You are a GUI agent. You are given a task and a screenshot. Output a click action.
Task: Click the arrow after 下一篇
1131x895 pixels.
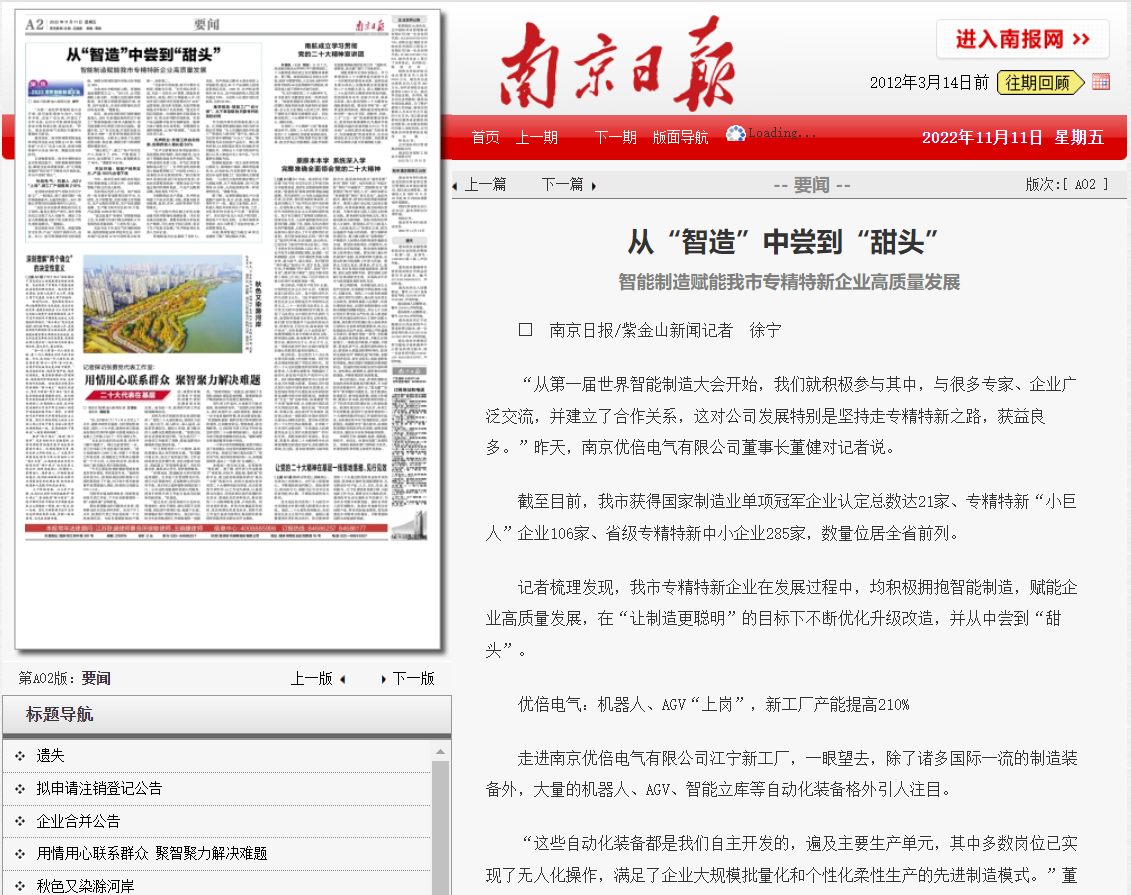point(592,185)
